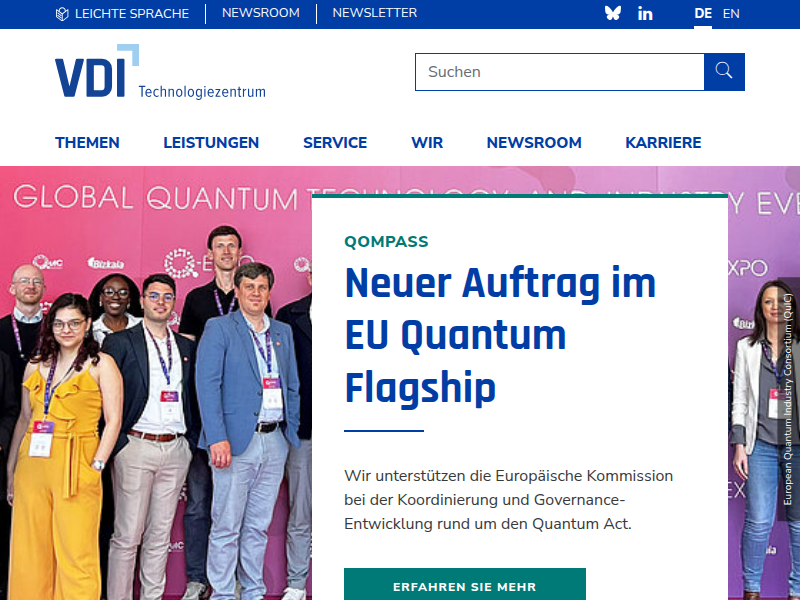Open the KARRIERE main menu
Image resolution: width=800 pixels, height=600 pixels.
(663, 142)
